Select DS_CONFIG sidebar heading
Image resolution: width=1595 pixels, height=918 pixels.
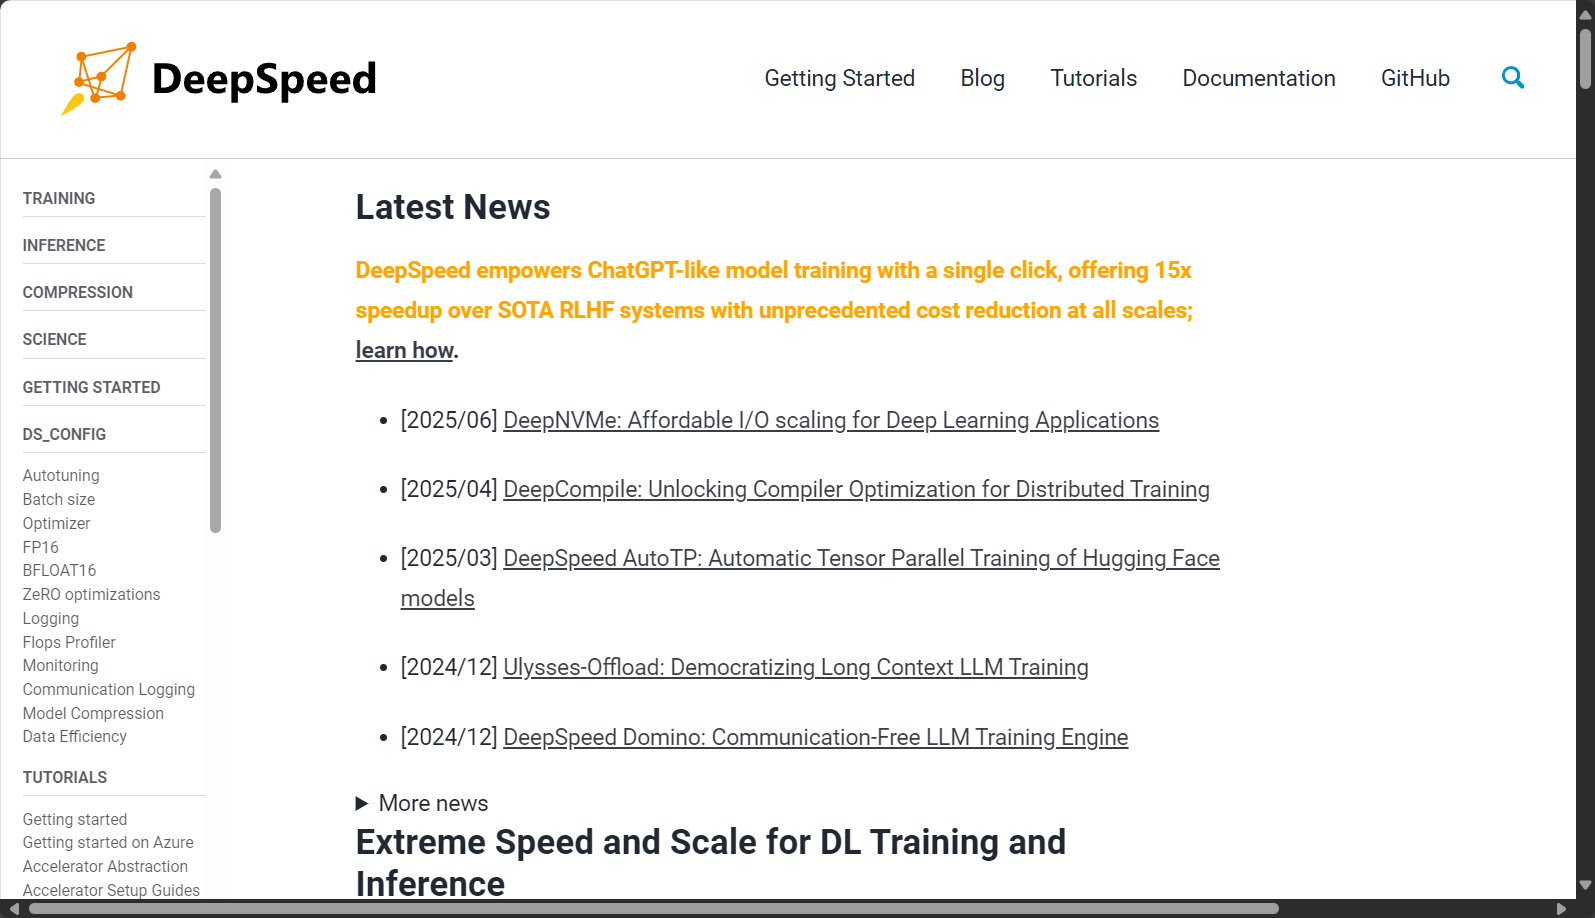[64, 434]
